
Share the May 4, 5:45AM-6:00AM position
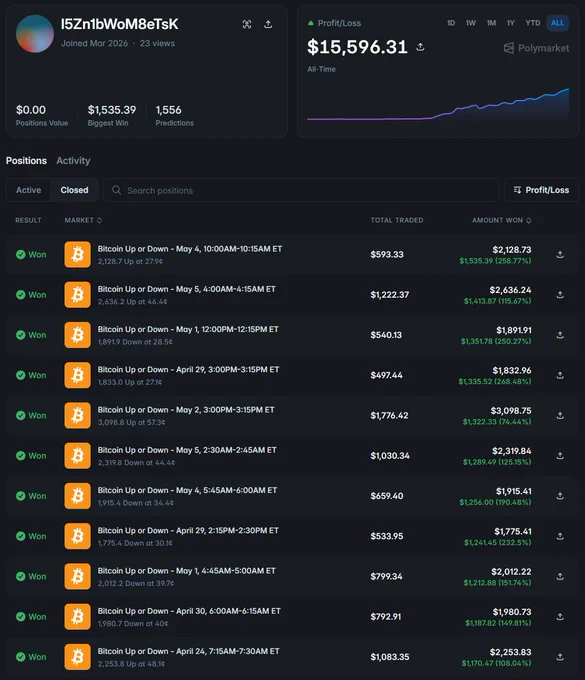560,496
